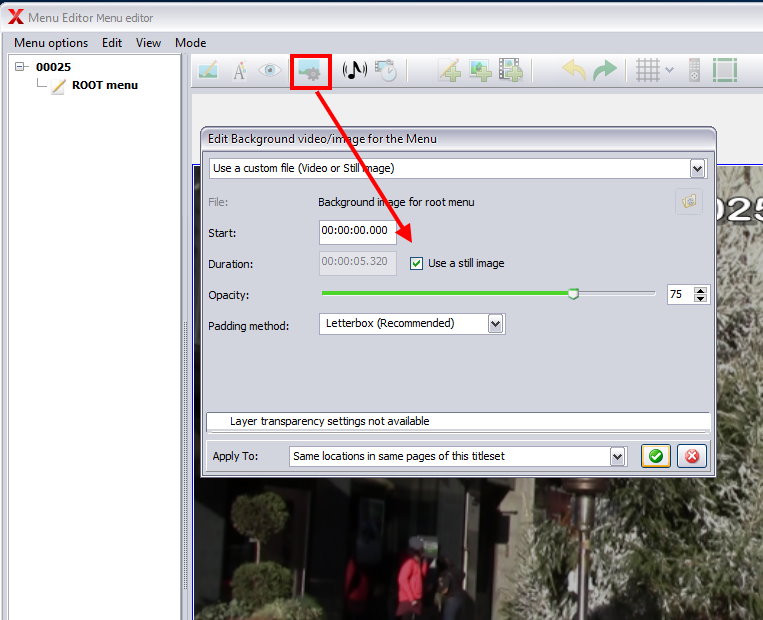Screen dimensions: 763x620
Task: Uncheck Use a still image checkbox
Action: (x=416, y=263)
